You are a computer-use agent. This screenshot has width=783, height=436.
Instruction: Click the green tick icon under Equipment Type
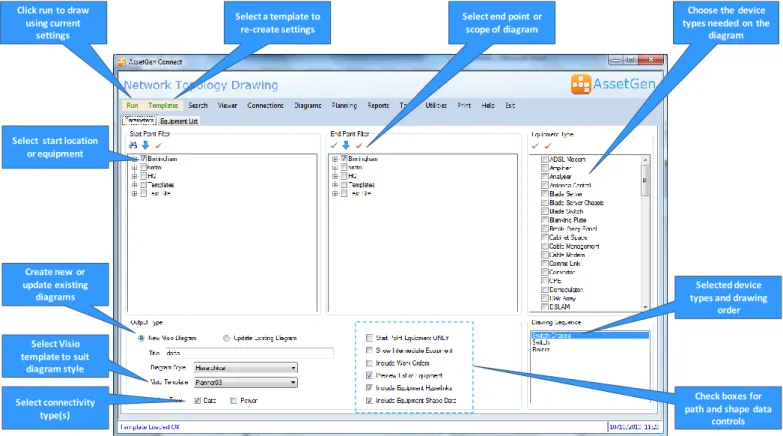coord(535,146)
